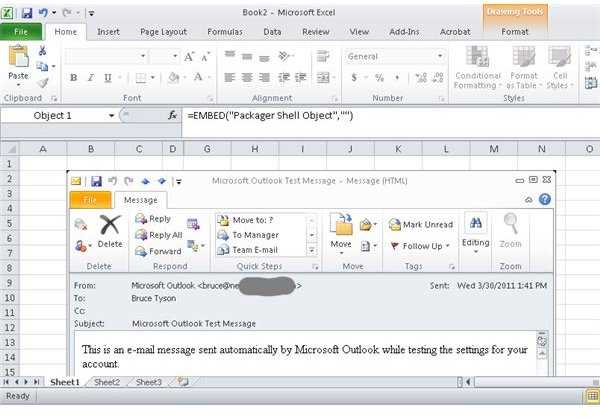Select Move to: ? quick step
This screenshot has width=600, height=418.
click(245, 220)
